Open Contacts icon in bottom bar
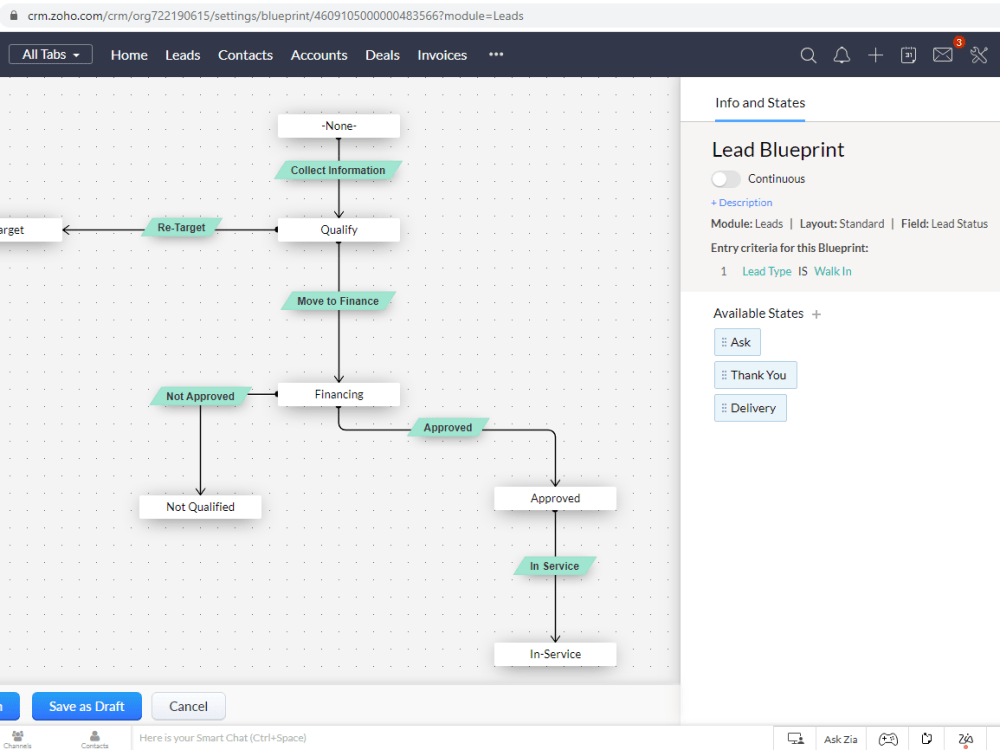 [94, 739]
